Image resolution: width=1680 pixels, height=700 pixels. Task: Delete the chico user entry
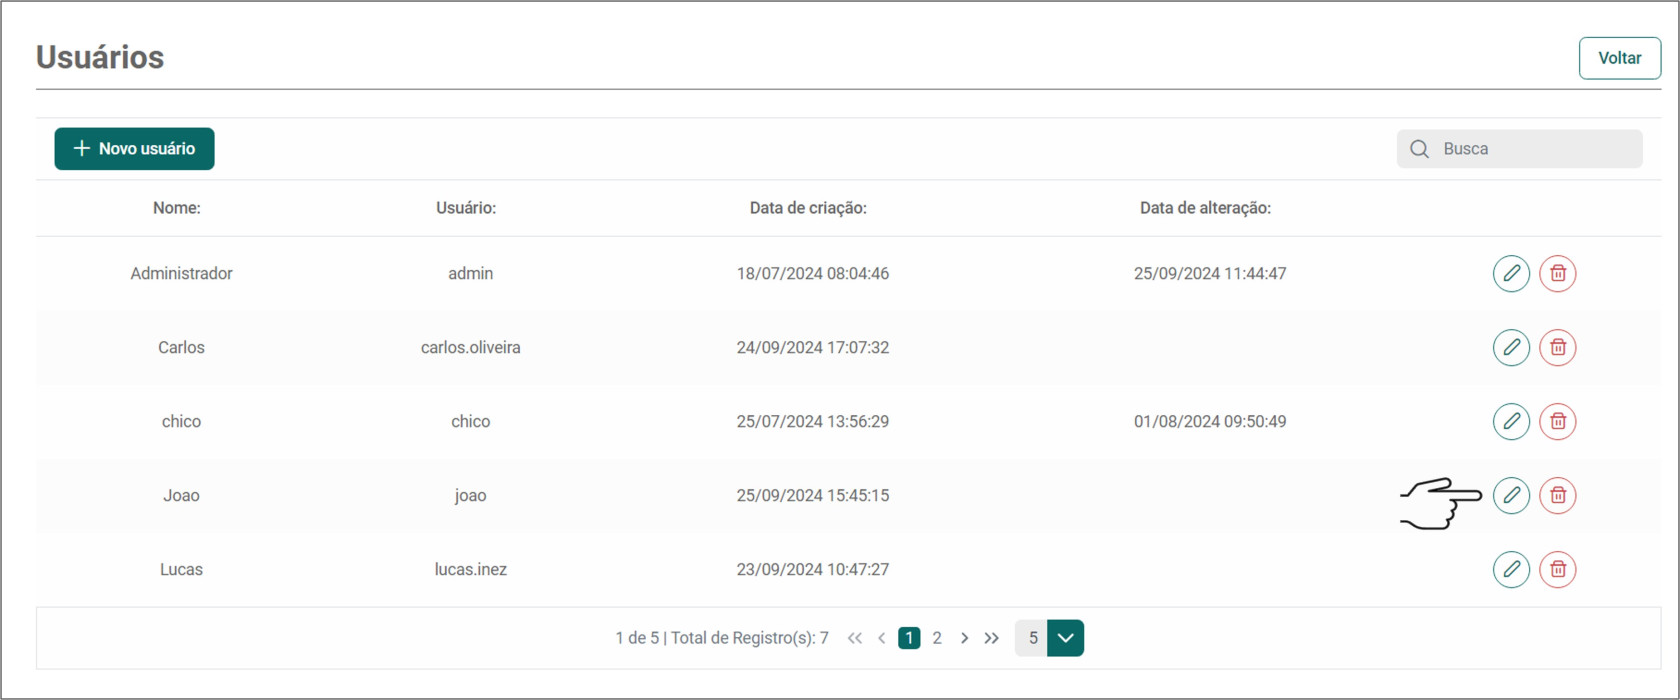1557,421
